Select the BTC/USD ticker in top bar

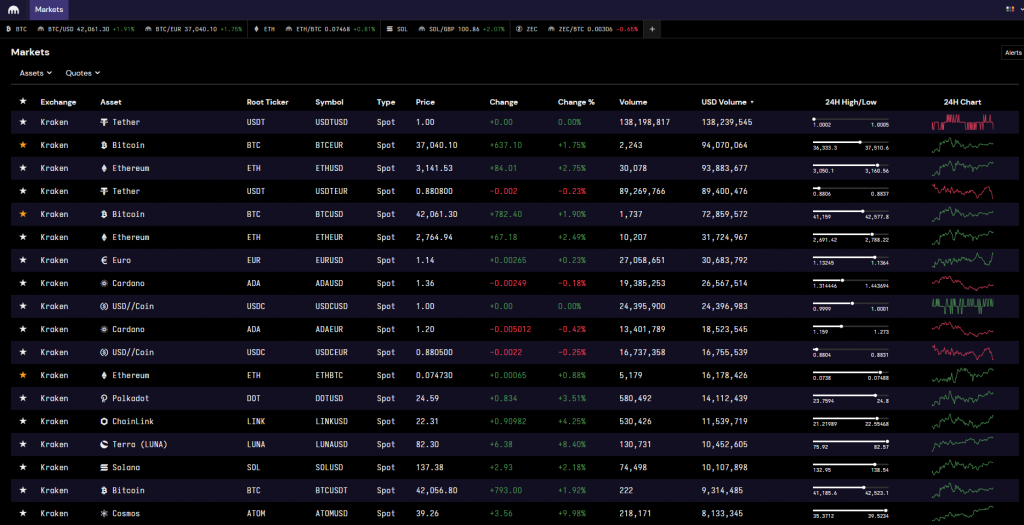86,29
